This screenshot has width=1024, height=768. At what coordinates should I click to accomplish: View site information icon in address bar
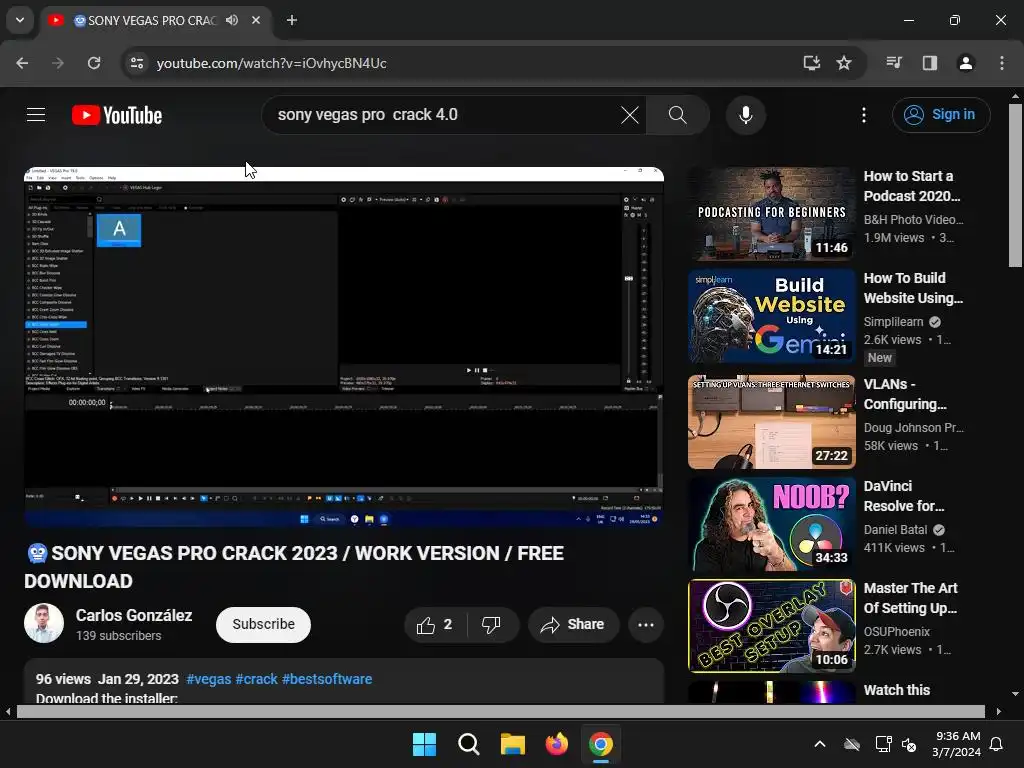[137, 63]
